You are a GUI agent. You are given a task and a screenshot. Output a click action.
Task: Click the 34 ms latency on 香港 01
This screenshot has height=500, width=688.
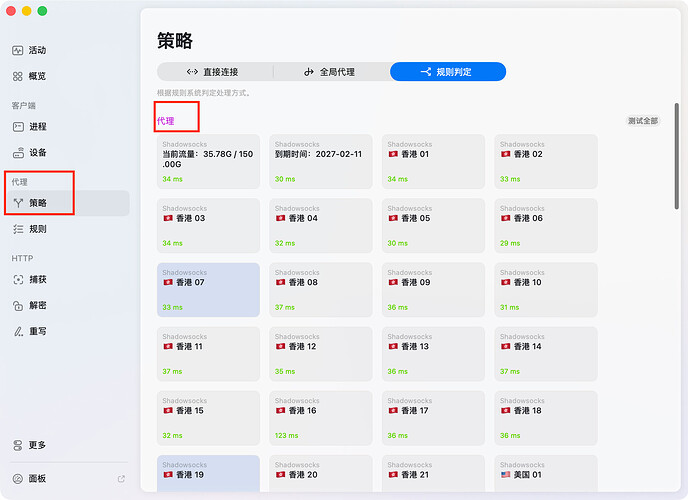tap(398, 179)
